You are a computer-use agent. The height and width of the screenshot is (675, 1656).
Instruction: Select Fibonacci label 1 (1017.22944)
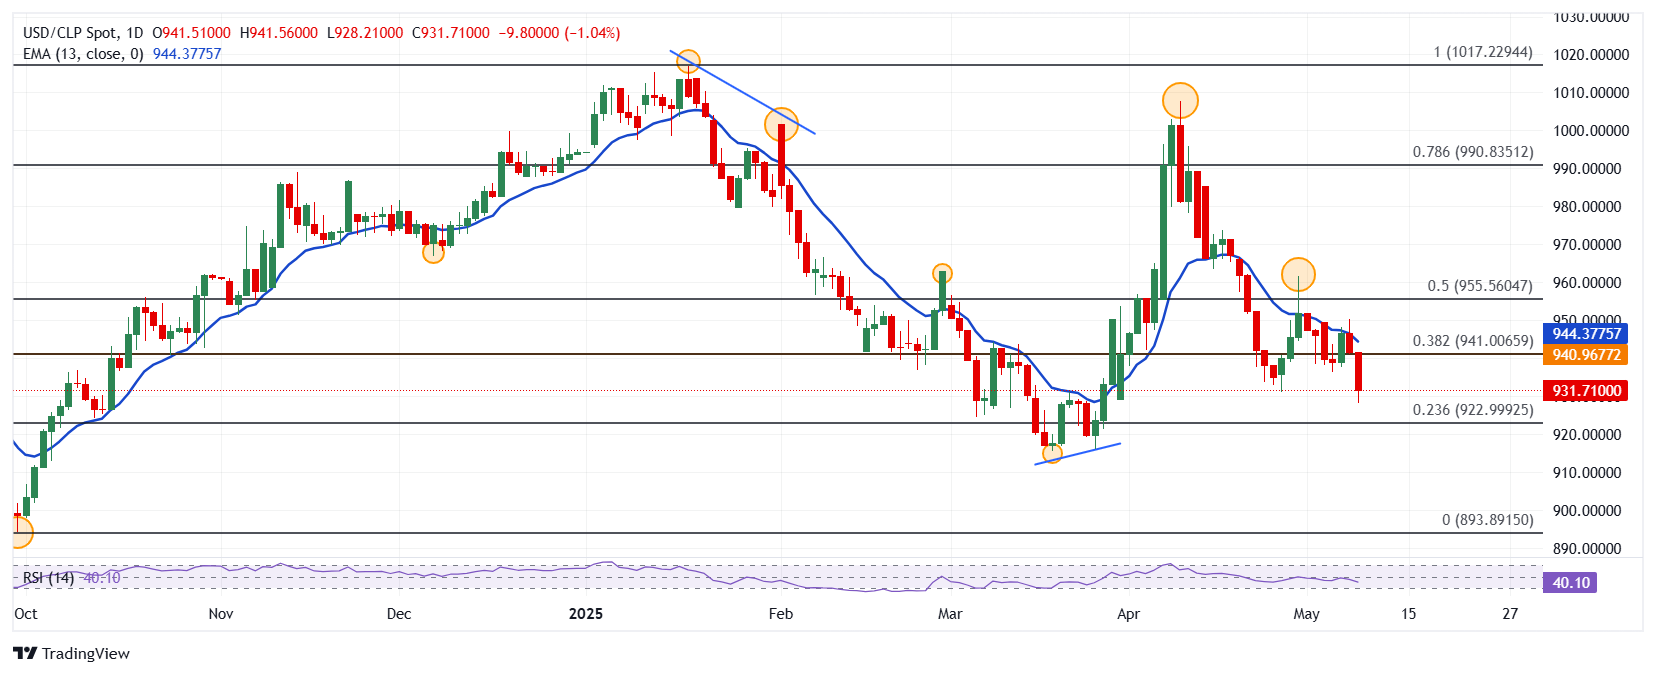coord(1483,52)
